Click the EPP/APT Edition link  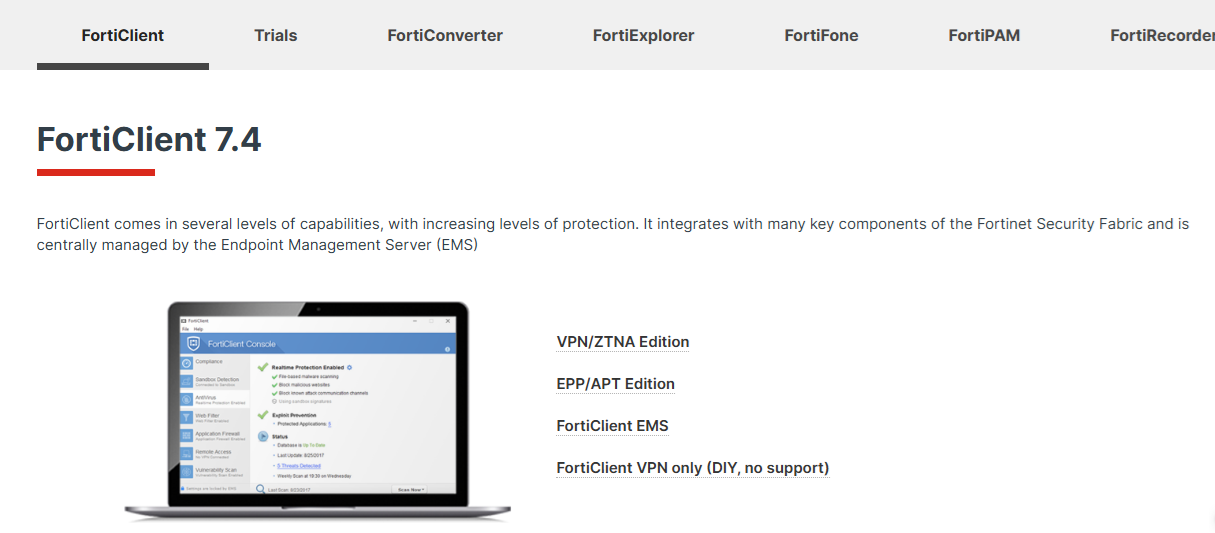click(615, 384)
